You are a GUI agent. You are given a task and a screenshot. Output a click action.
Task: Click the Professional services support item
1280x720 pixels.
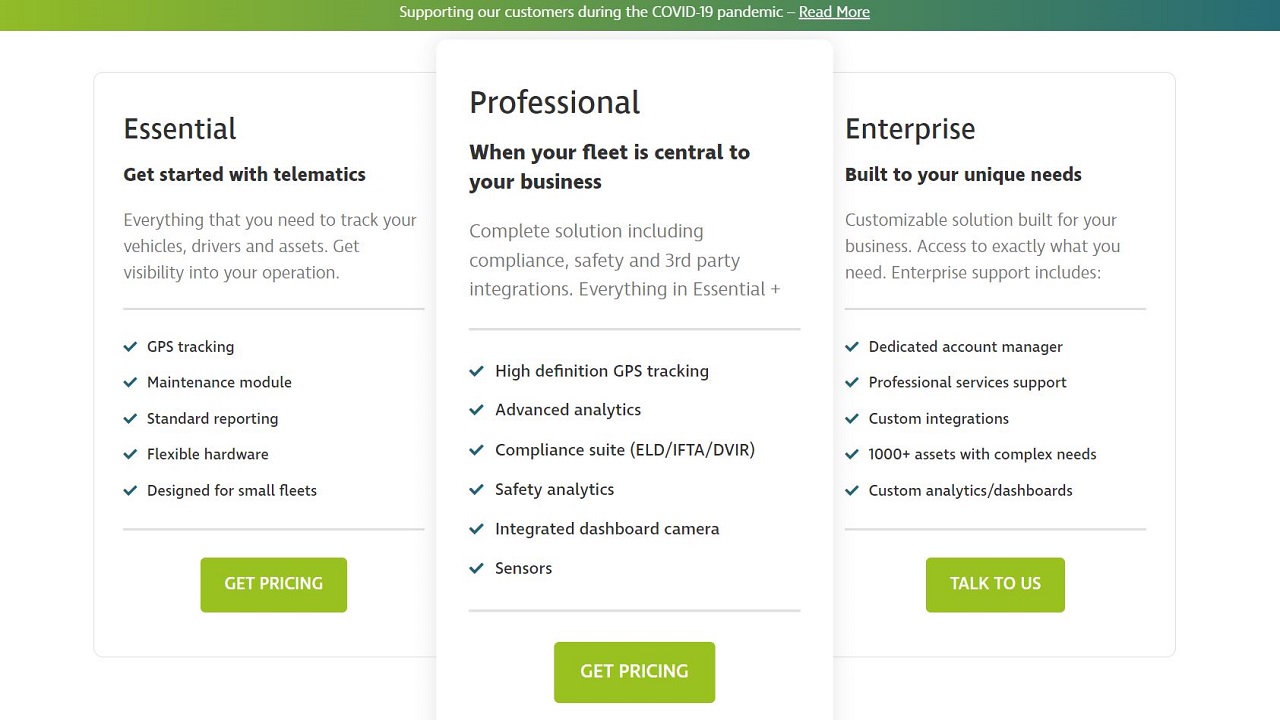(x=967, y=382)
